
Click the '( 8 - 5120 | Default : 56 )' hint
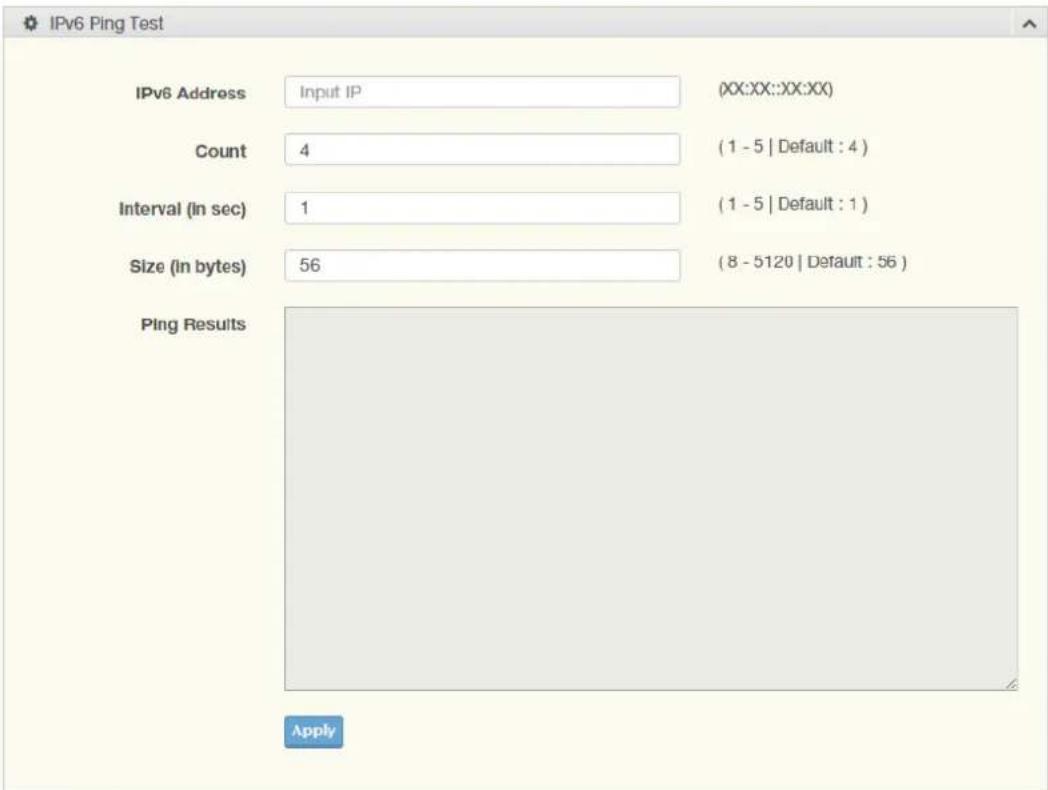click(x=812, y=261)
